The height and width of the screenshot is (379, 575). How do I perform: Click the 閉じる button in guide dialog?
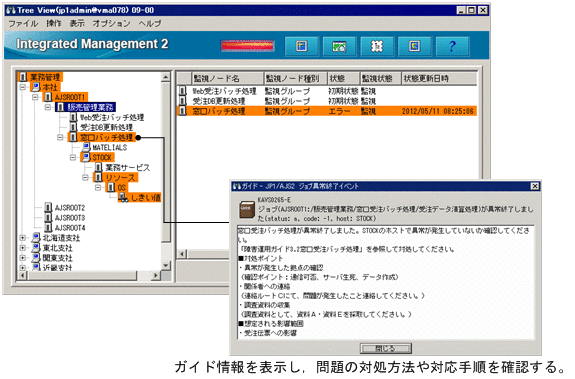(385, 348)
